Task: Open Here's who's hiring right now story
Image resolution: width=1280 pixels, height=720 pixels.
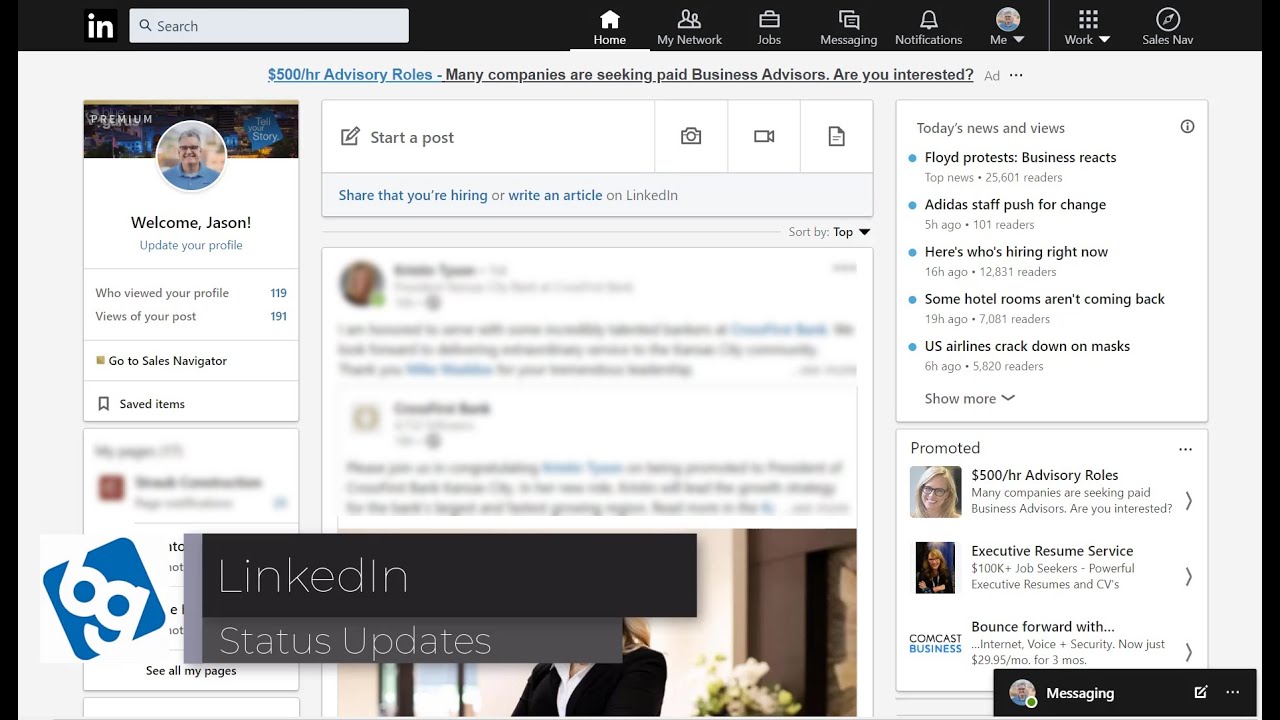Action: coord(1016,252)
